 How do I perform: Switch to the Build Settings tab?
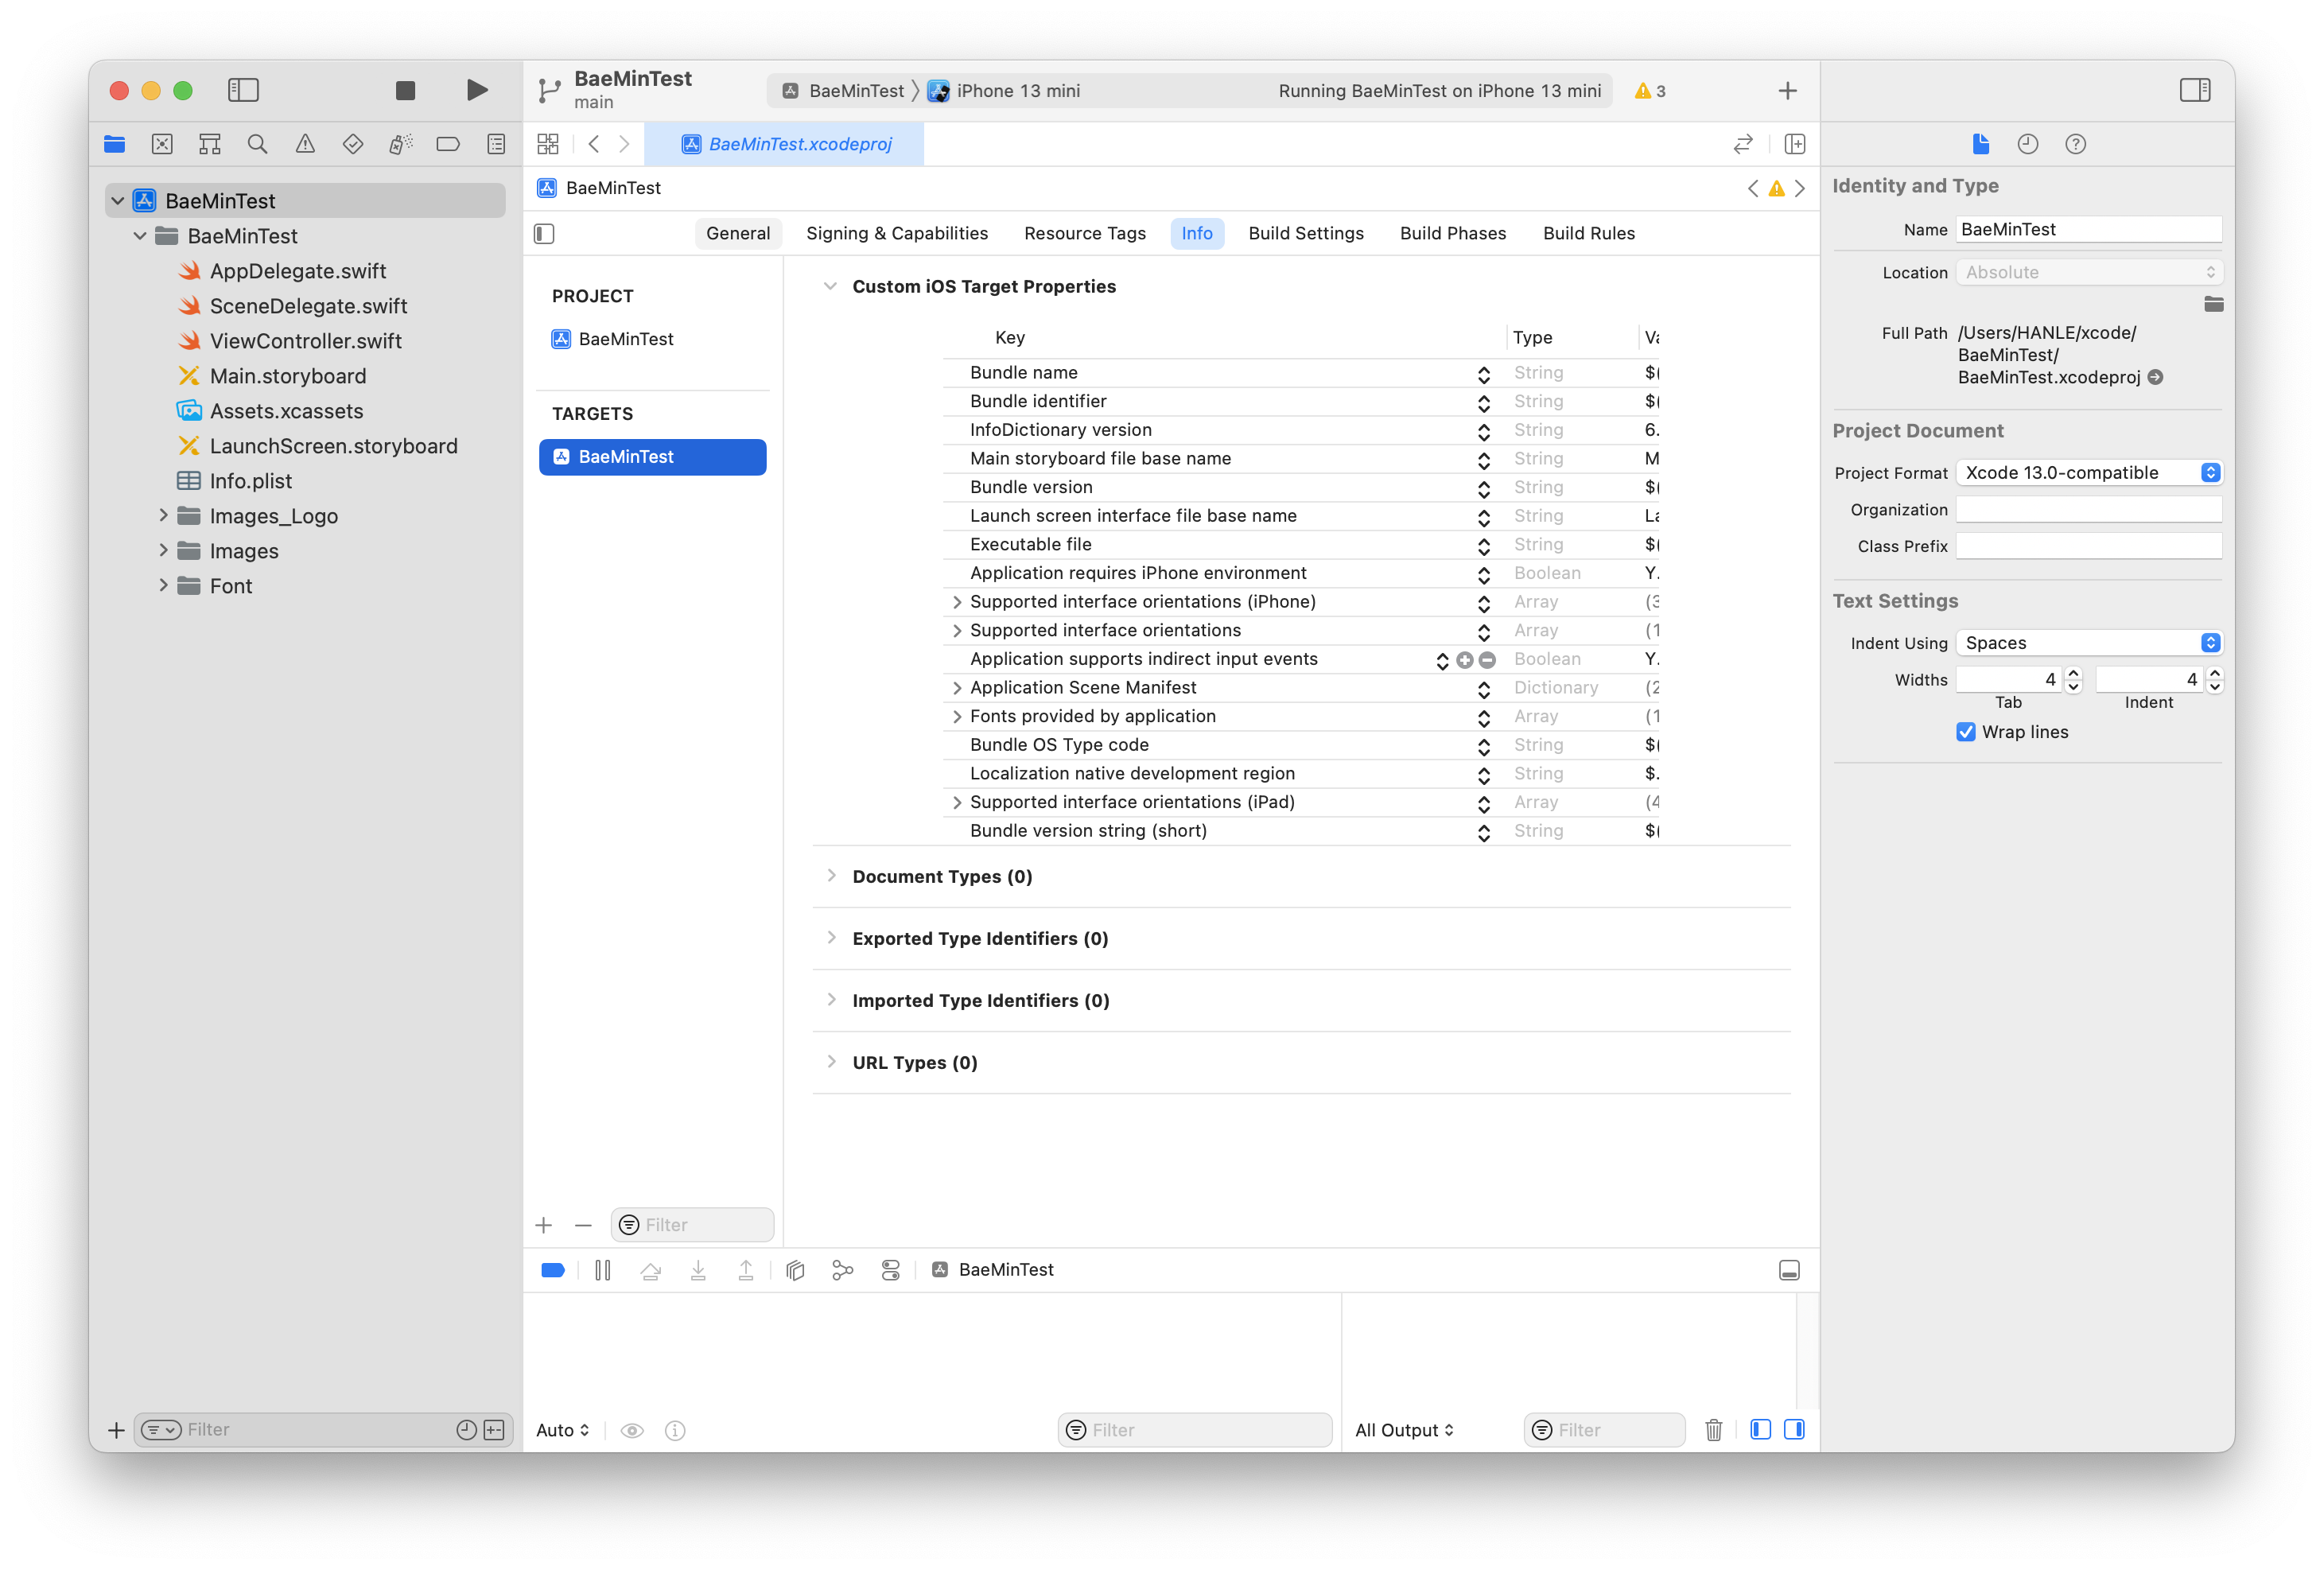pos(1305,233)
